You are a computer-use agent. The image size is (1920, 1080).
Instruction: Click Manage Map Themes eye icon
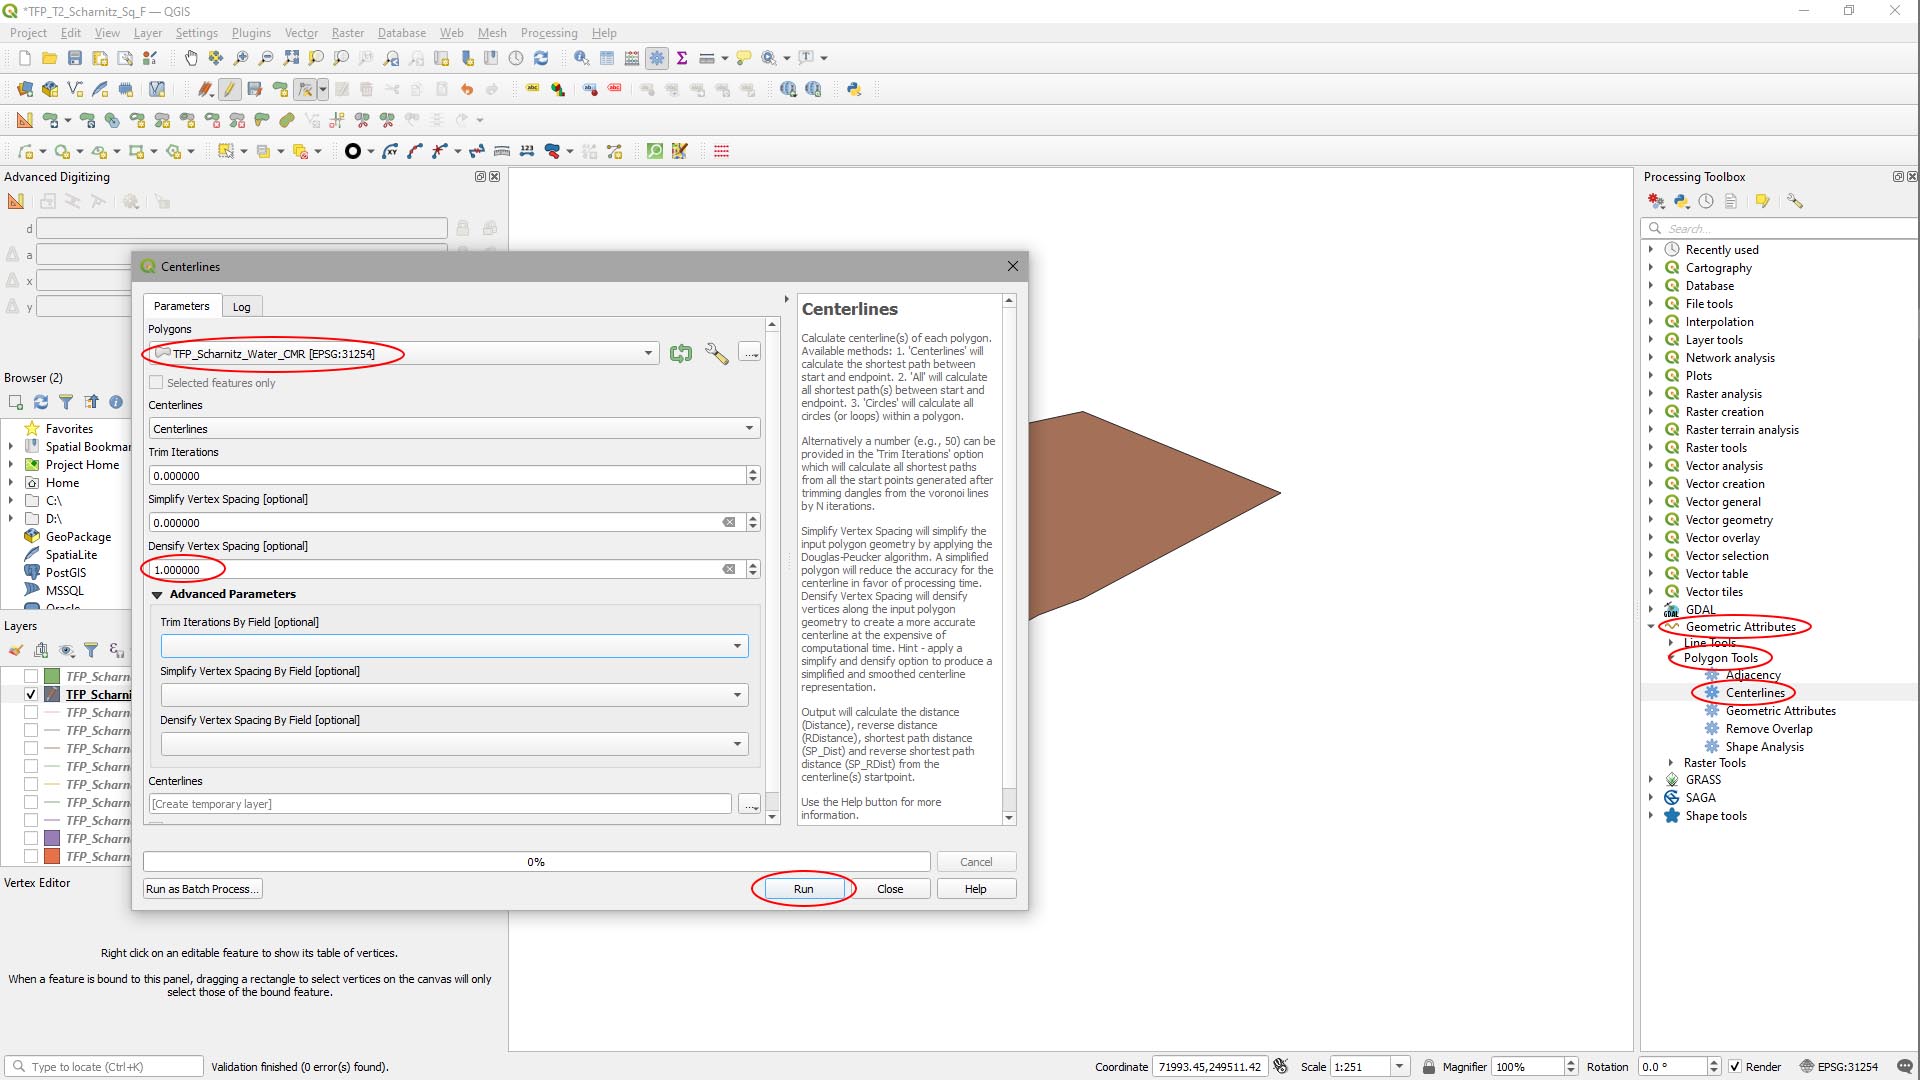click(x=66, y=650)
